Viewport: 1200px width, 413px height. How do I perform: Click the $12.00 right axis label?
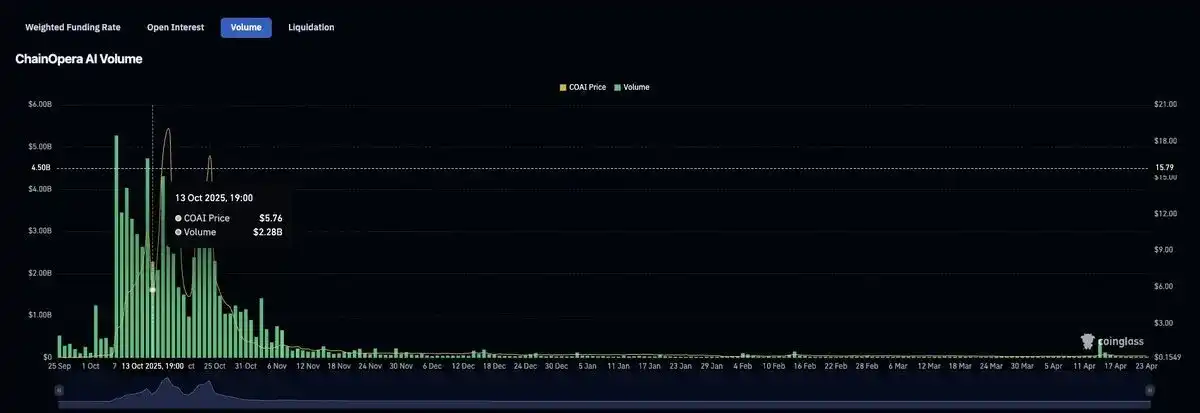pos(1165,214)
